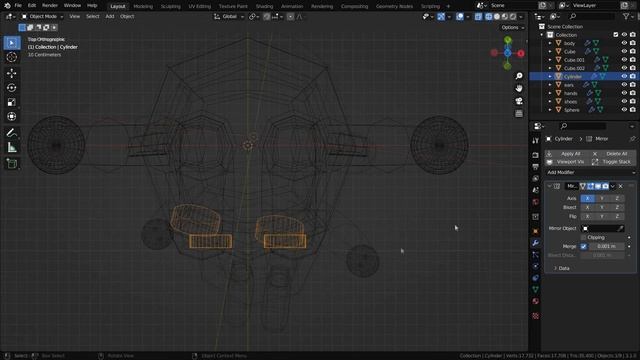The height and width of the screenshot is (360, 640).
Task: Open Global transform orientation dropdown
Action: click(x=229, y=17)
